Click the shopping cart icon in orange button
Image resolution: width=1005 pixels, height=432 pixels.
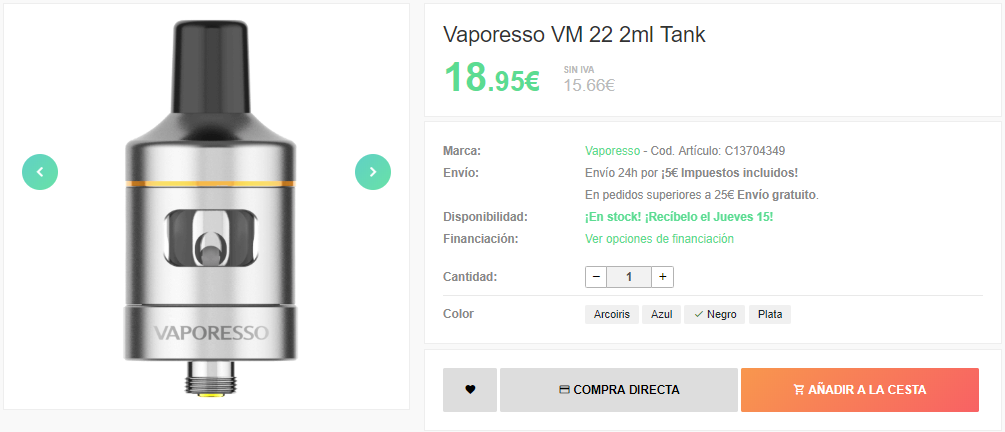click(x=799, y=390)
